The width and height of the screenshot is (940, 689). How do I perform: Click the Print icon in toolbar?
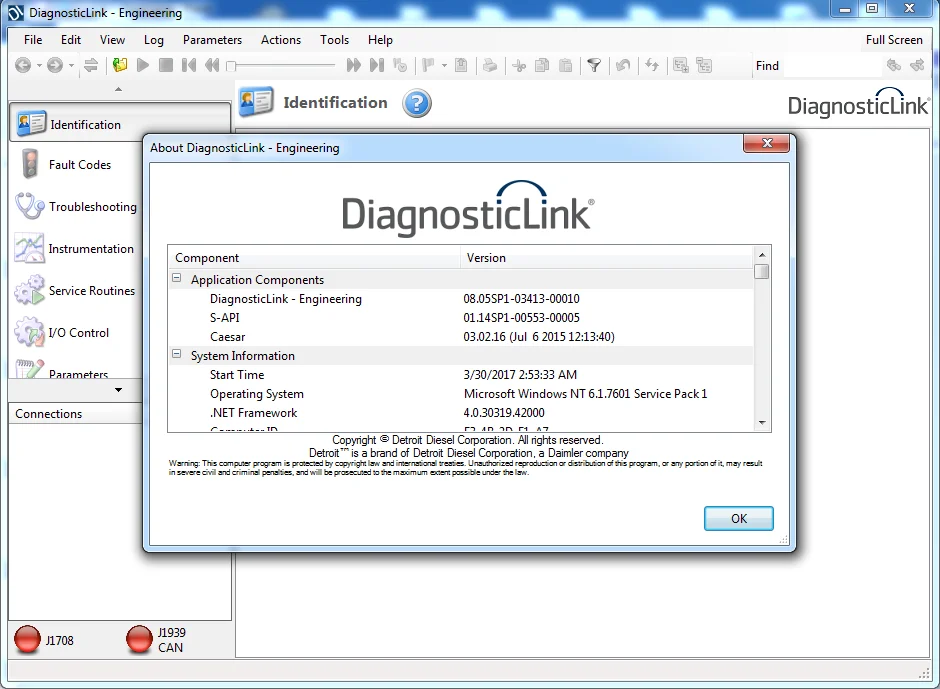490,65
